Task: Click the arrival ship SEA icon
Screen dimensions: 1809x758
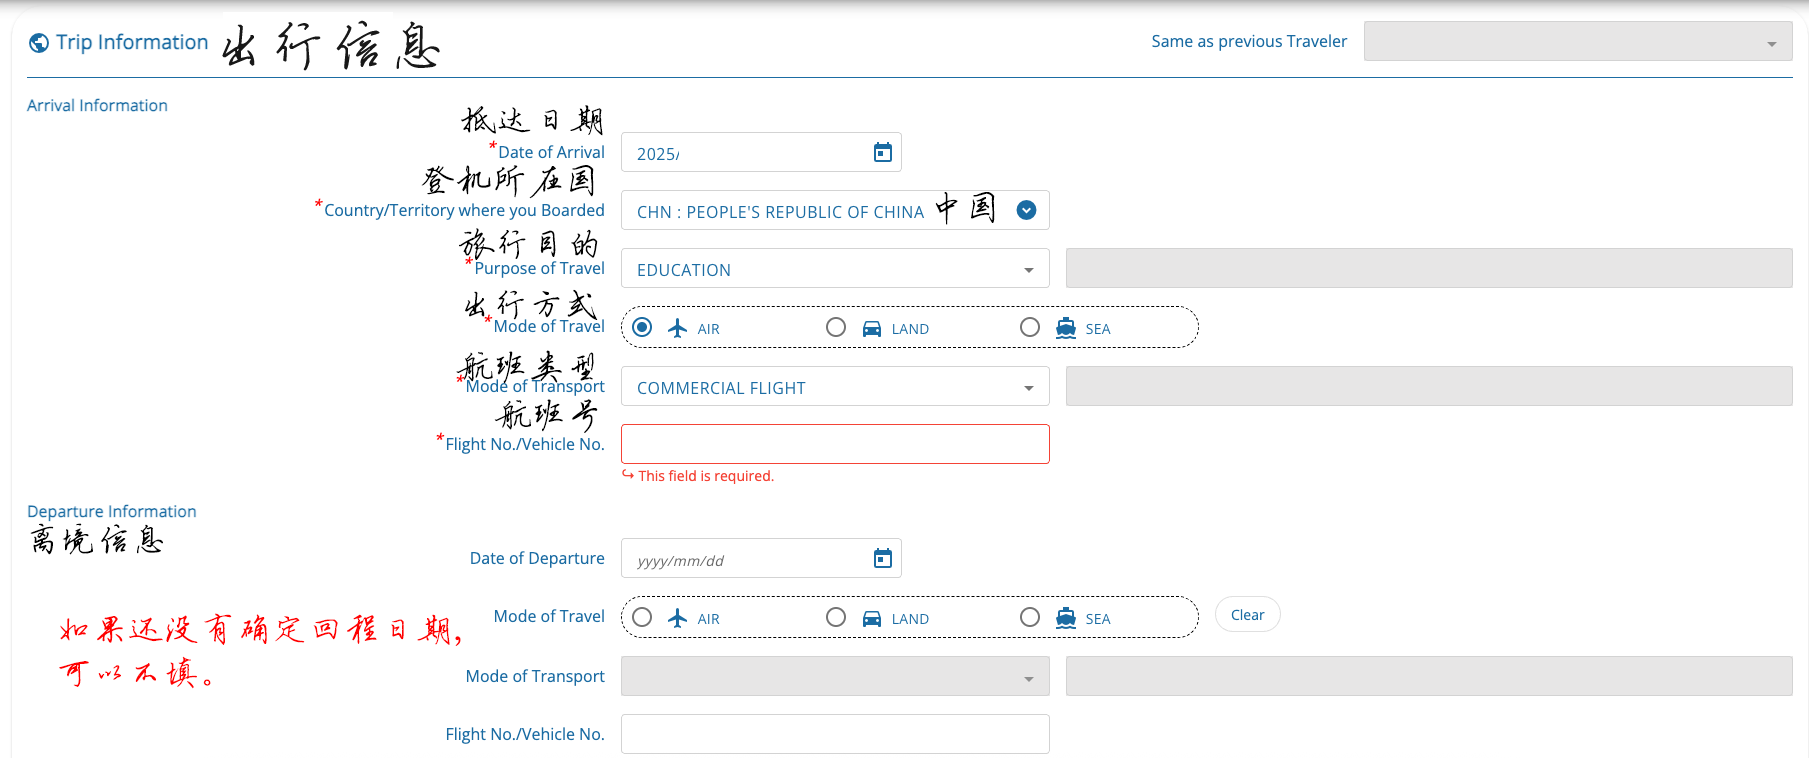Action: click(x=1066, y=328)
